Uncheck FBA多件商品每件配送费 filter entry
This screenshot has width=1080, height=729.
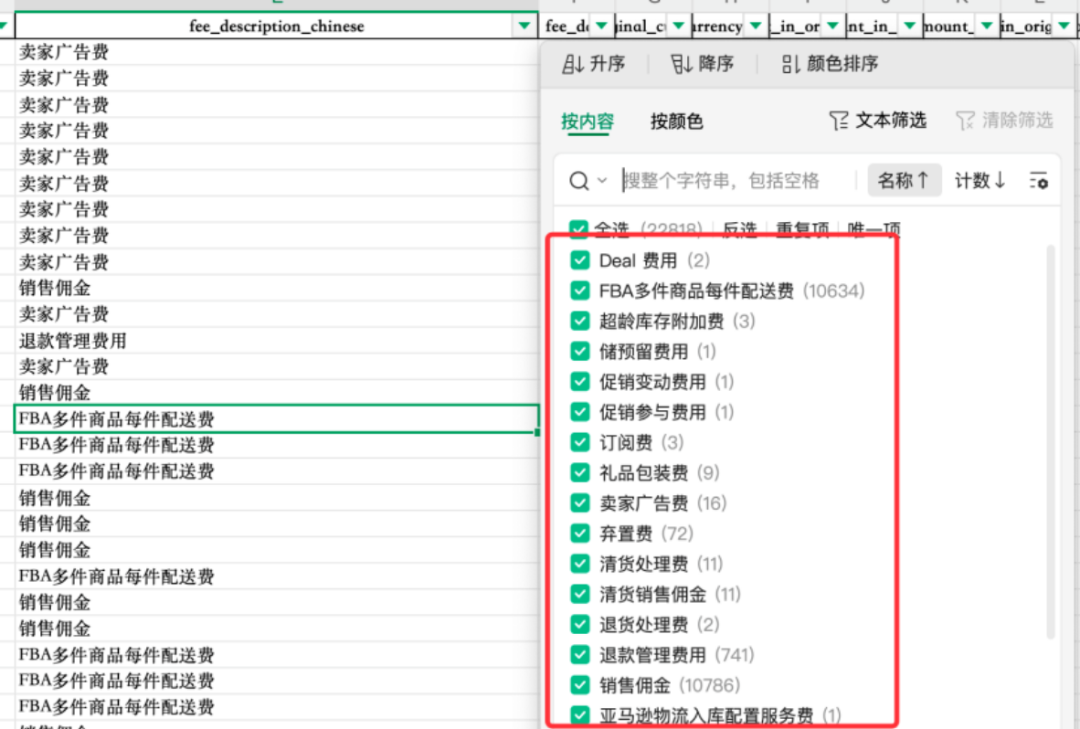pyautogui.click(x=580, y=290)
